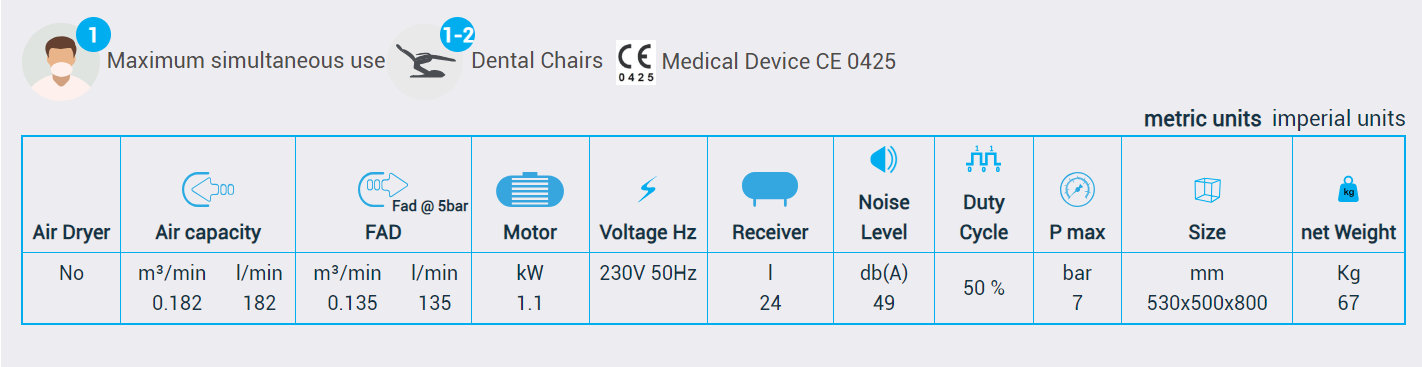Click the dental chair icon
Viewport: 1422px width, 367px height.
[425, 62]
